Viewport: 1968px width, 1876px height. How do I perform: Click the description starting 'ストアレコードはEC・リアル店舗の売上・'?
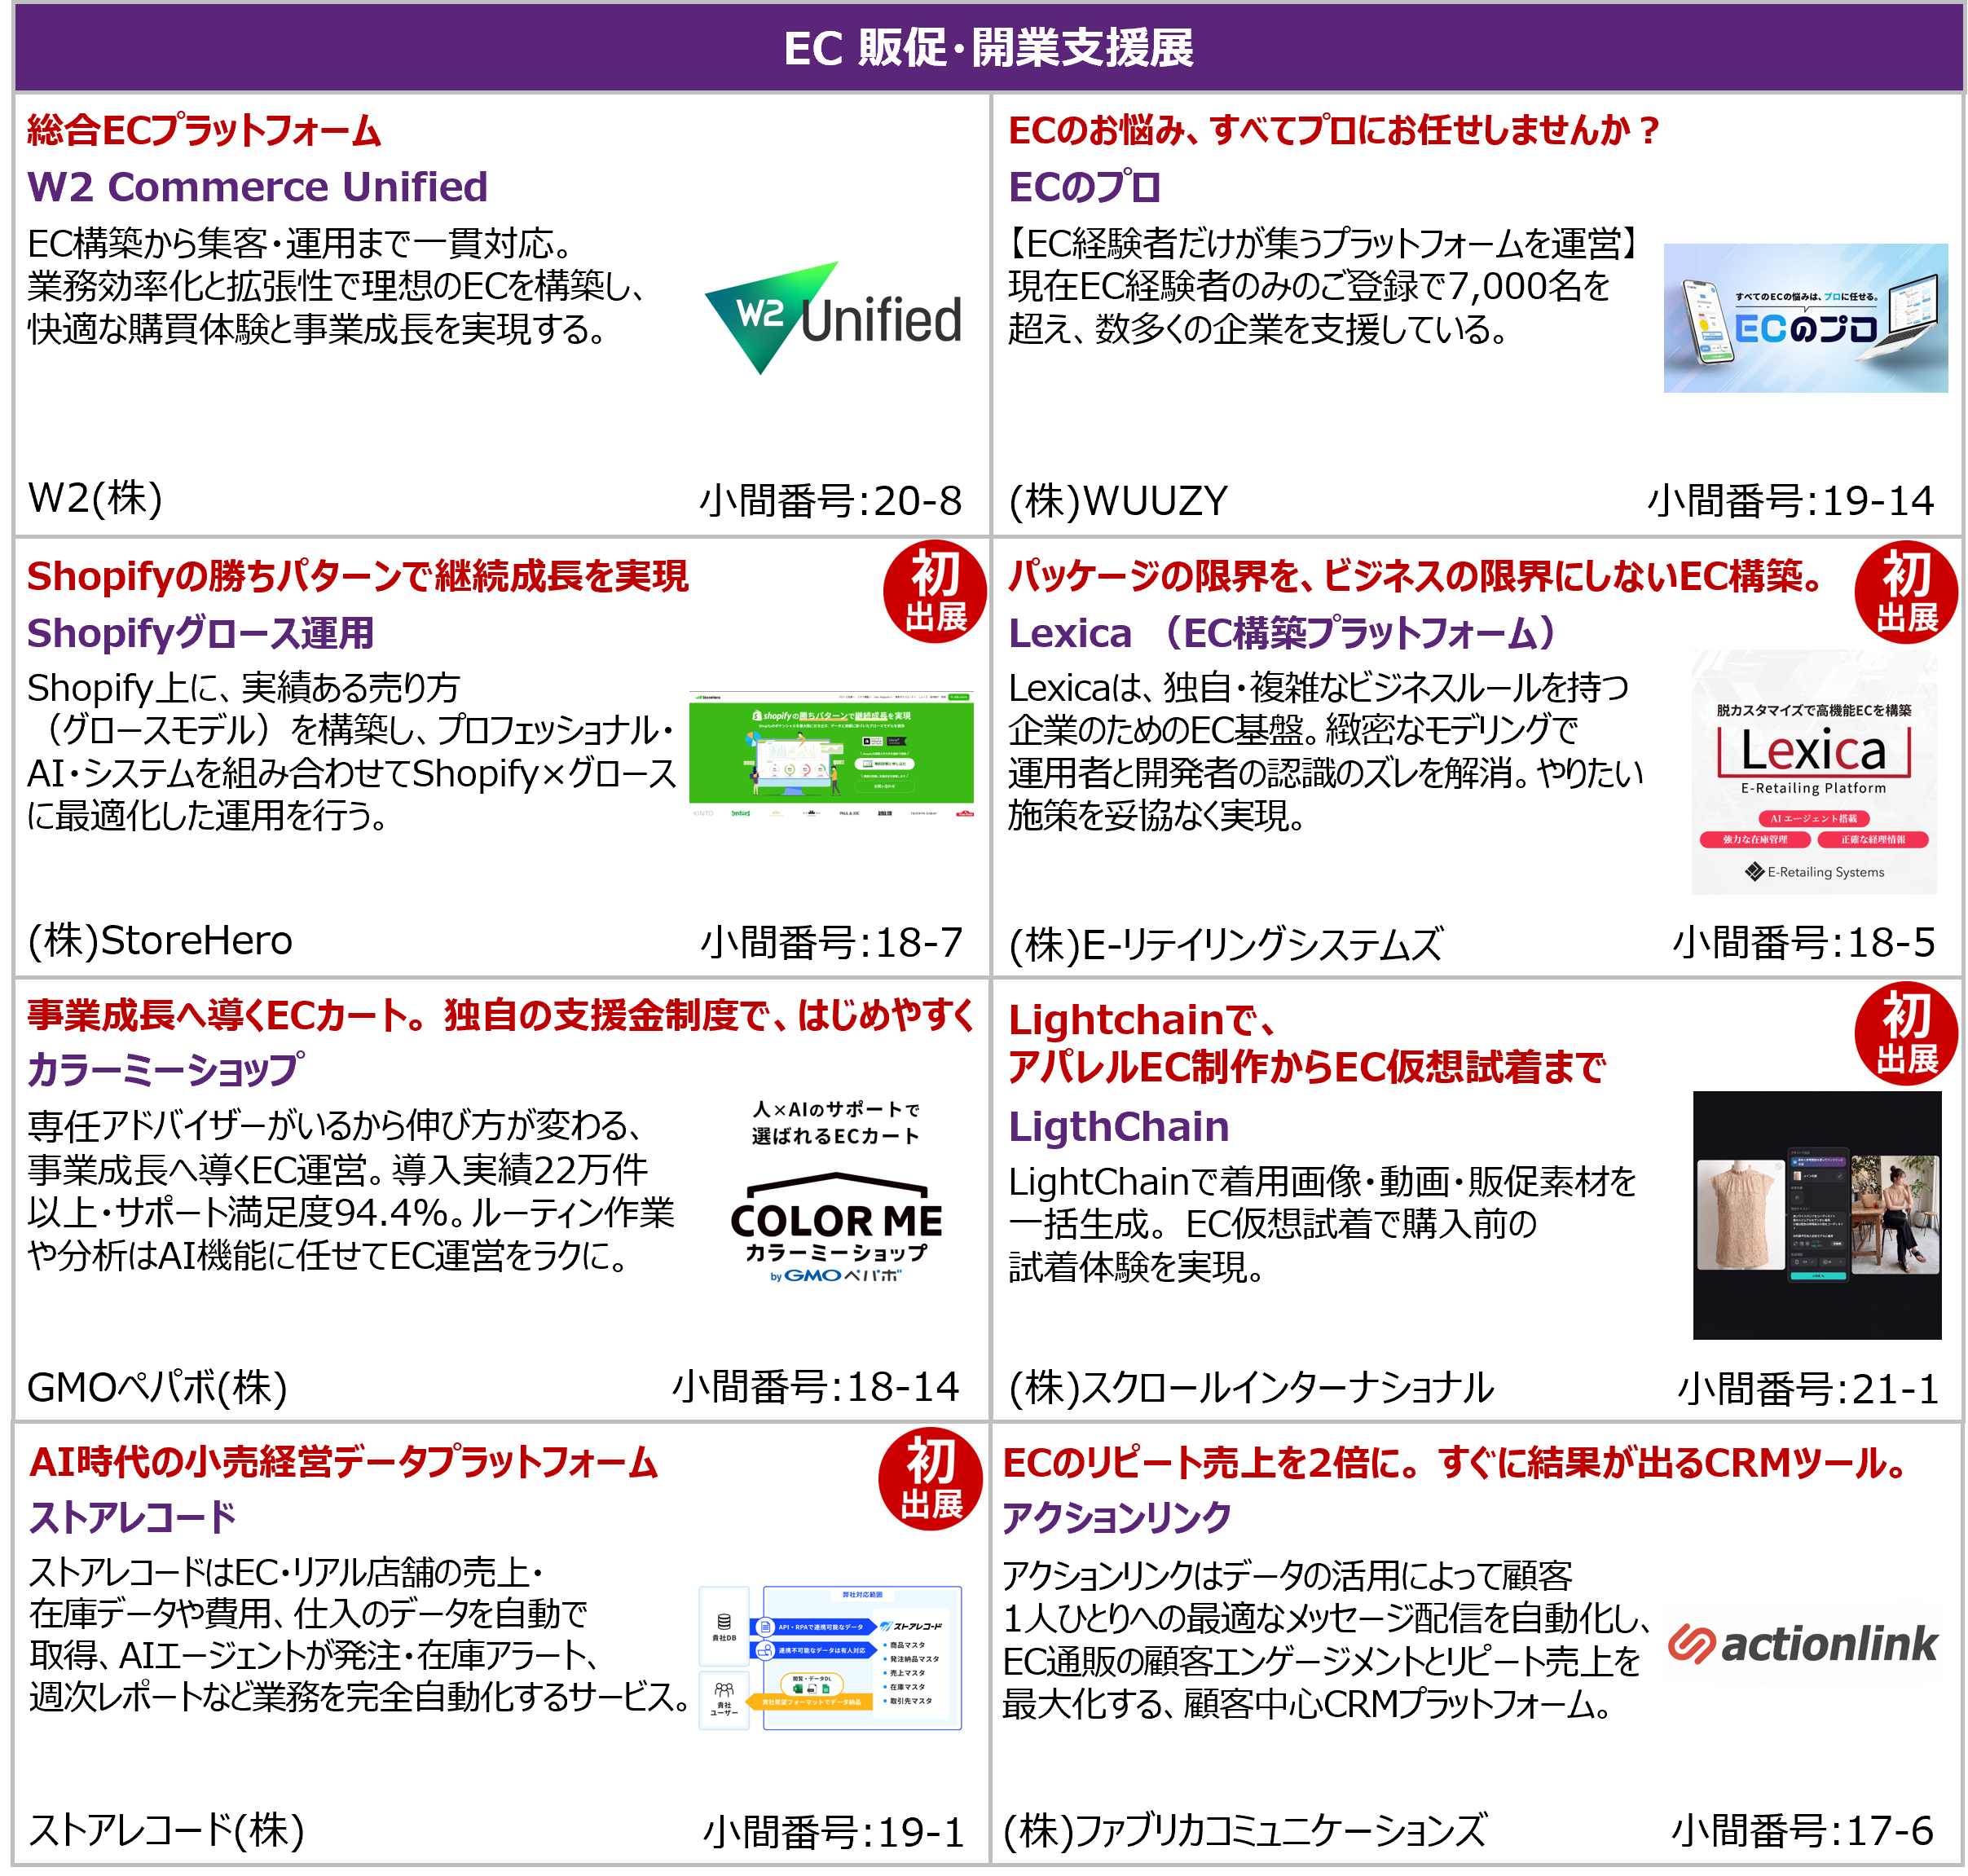click(358, 1635)
